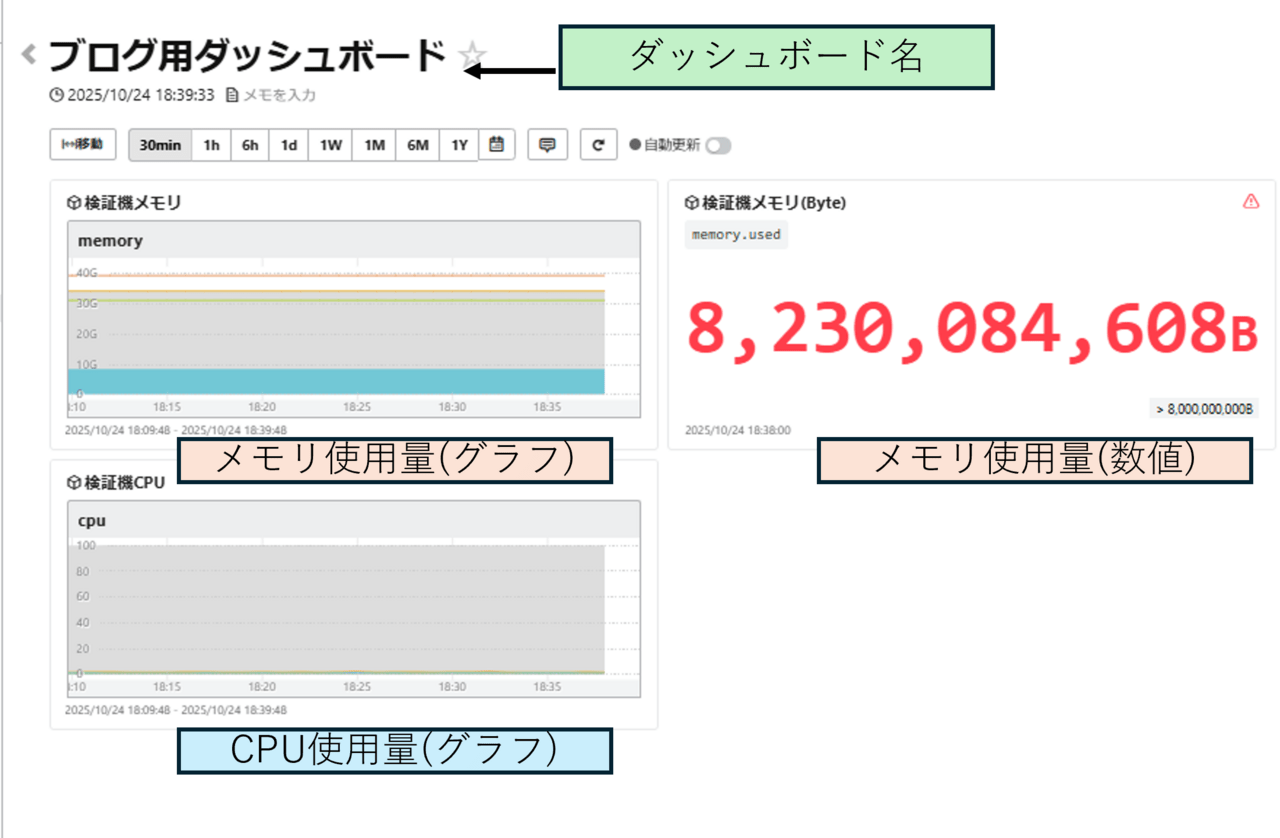The width and height of the screenshot is (1280, 838).
Task: Choose the 1W time range
Action: [330, 145]
